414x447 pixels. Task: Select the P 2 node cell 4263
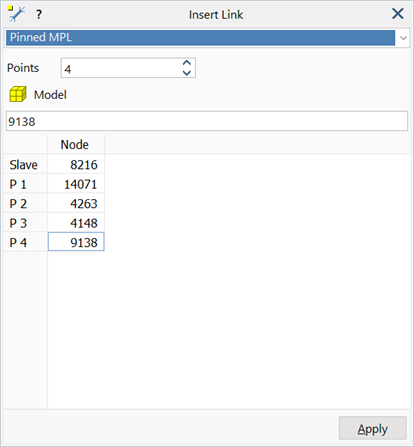tap(76, 203)
